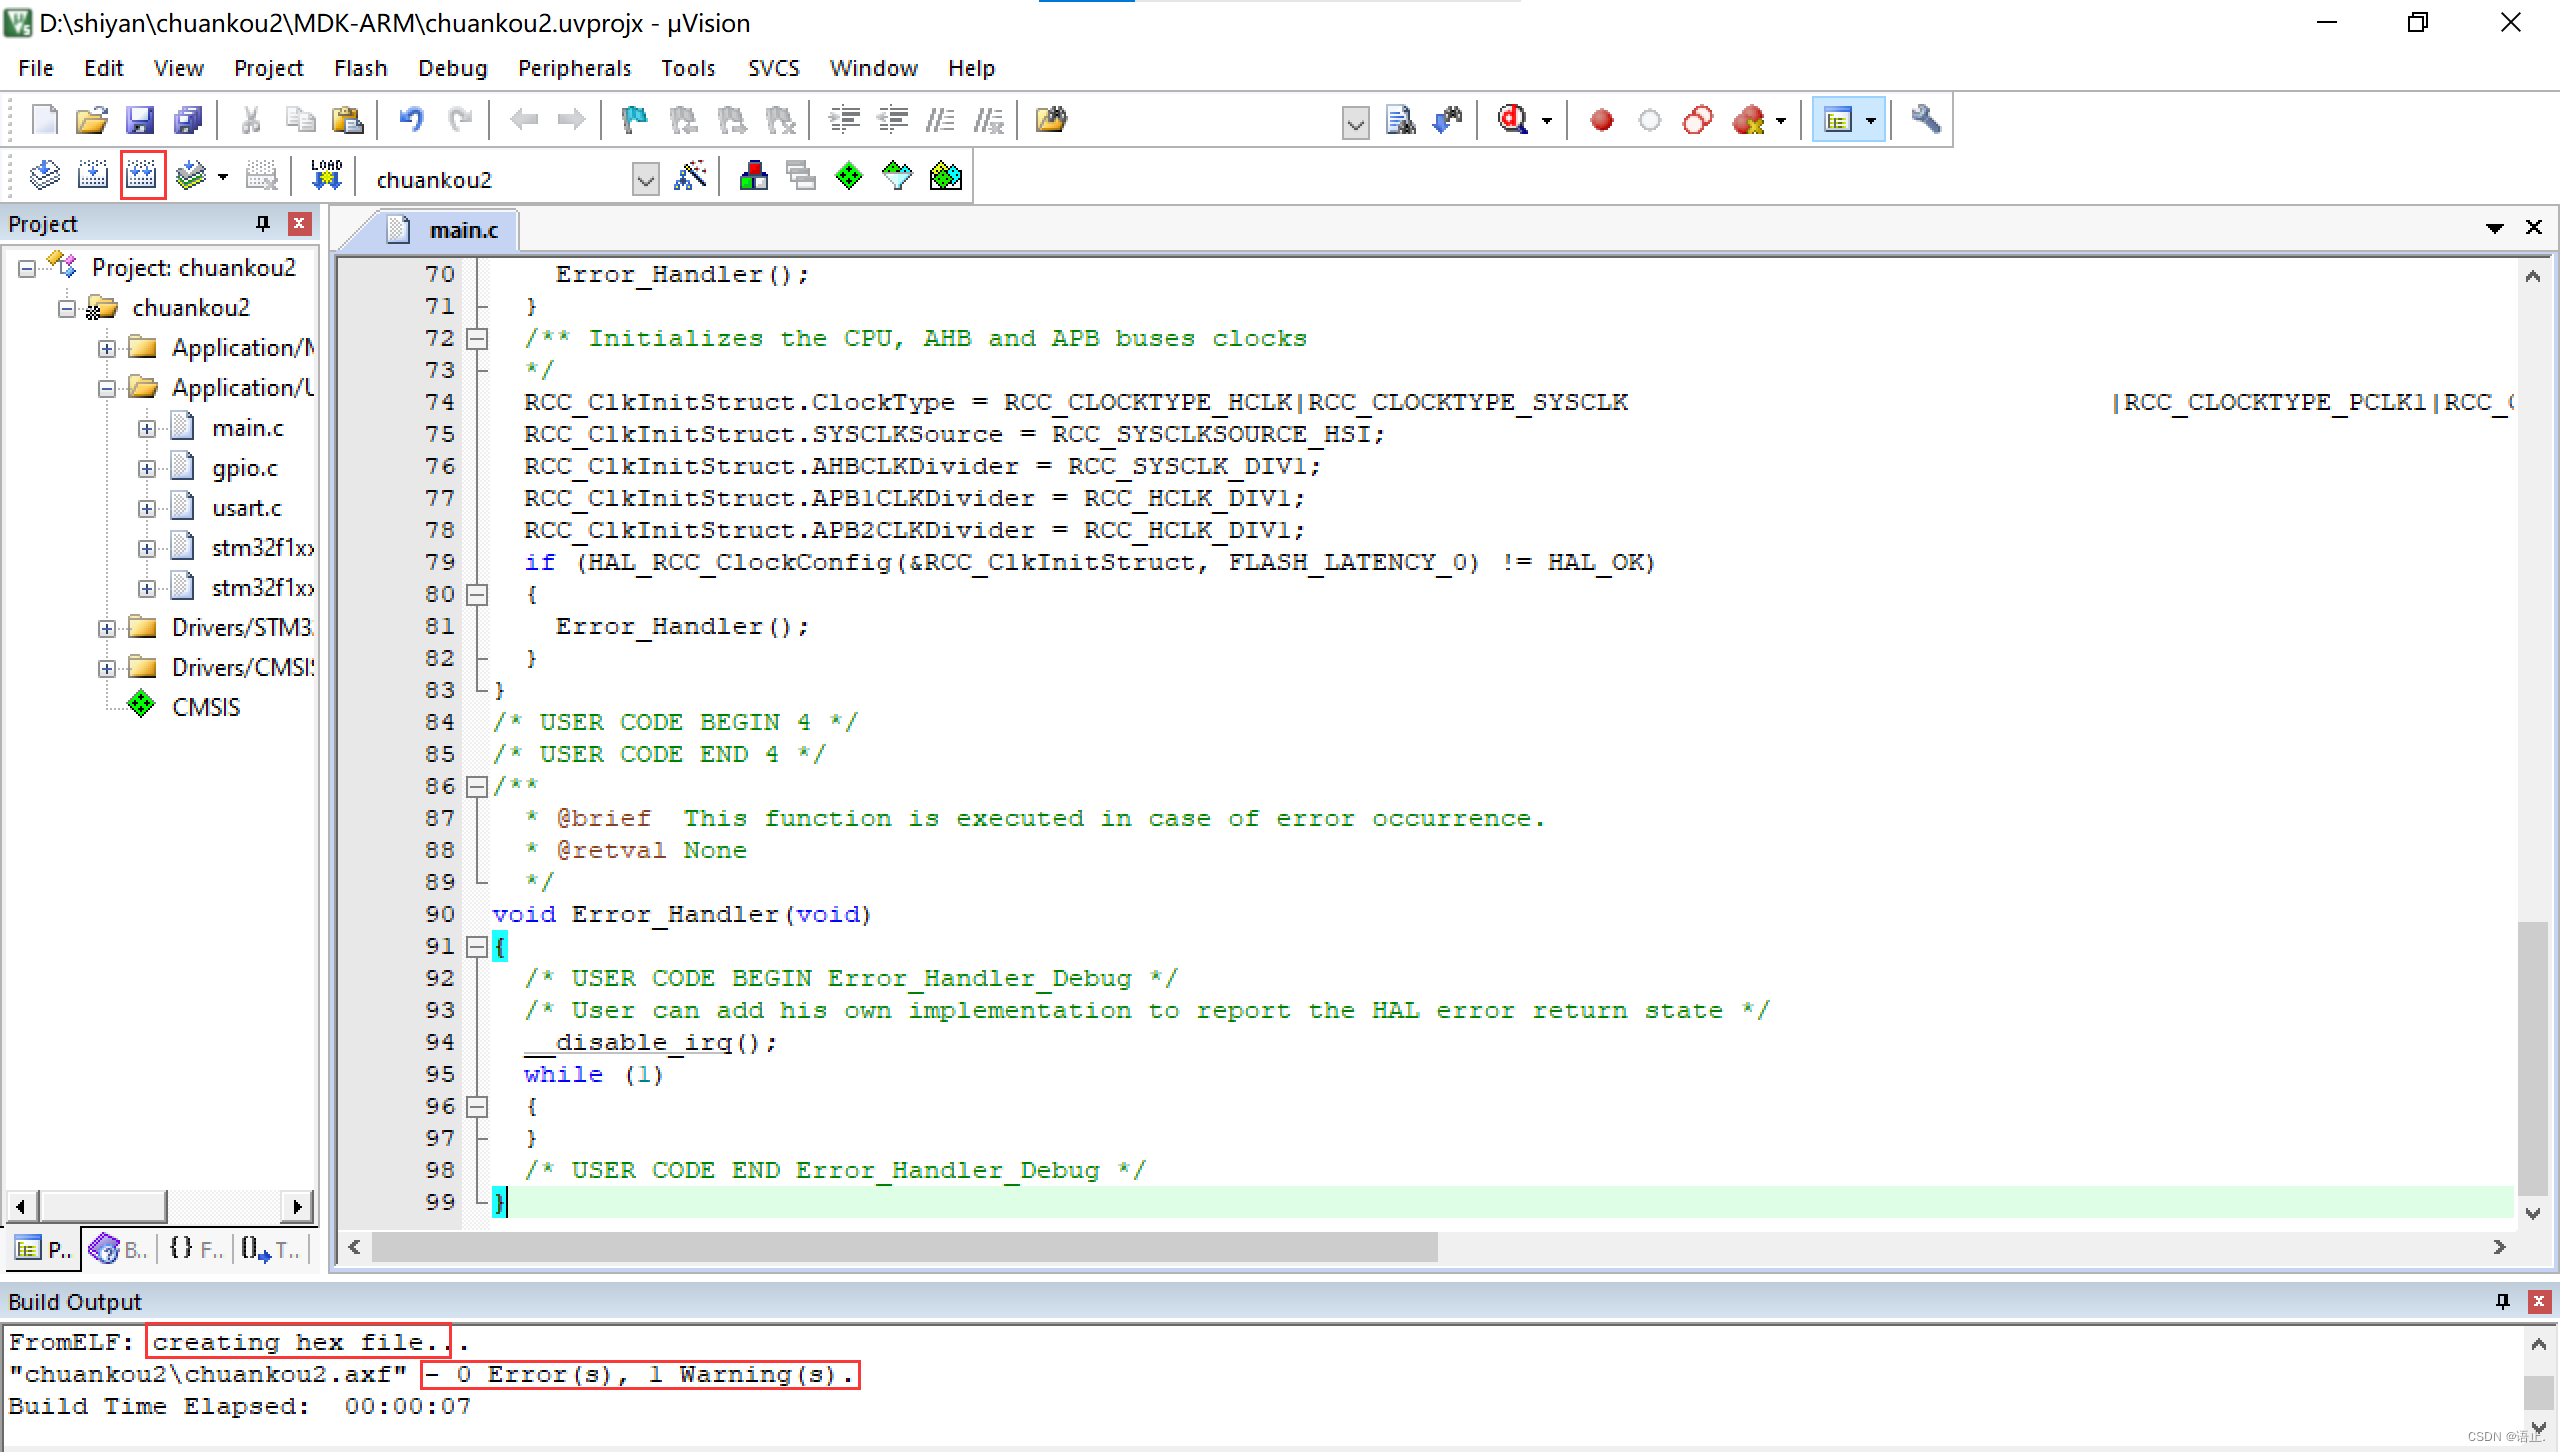Click the Rebuild all target files icon
Screen dimensions: 2560x1452
click(x=142, y=177)
